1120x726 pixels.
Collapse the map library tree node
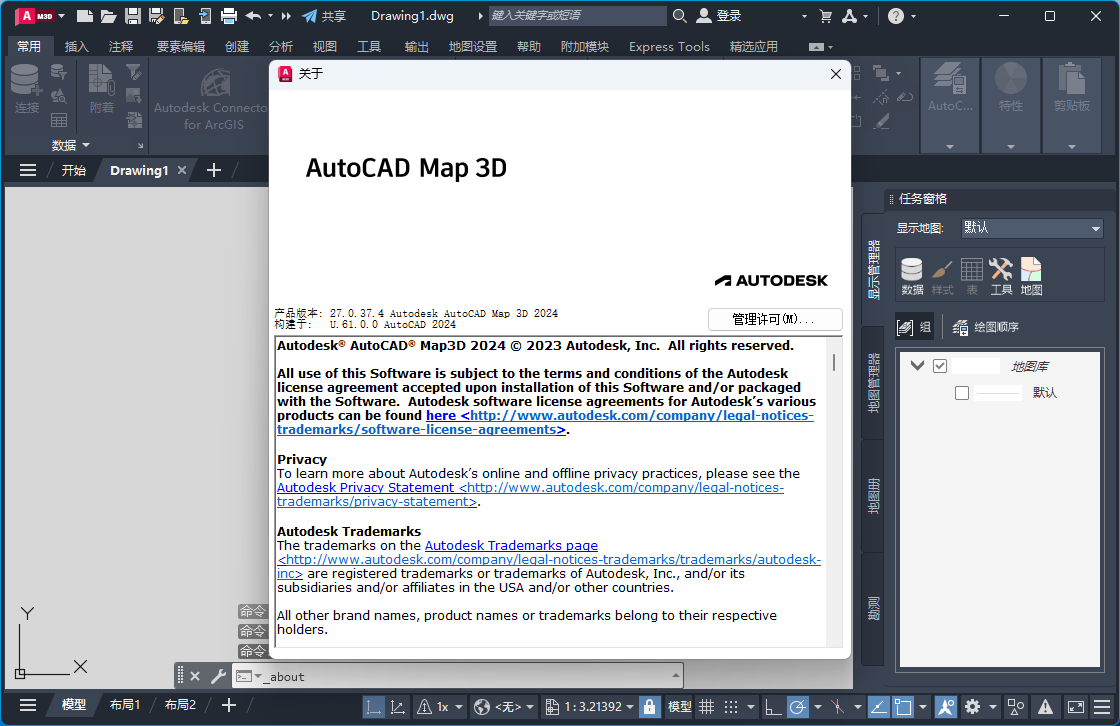click(x=918, y=366)
